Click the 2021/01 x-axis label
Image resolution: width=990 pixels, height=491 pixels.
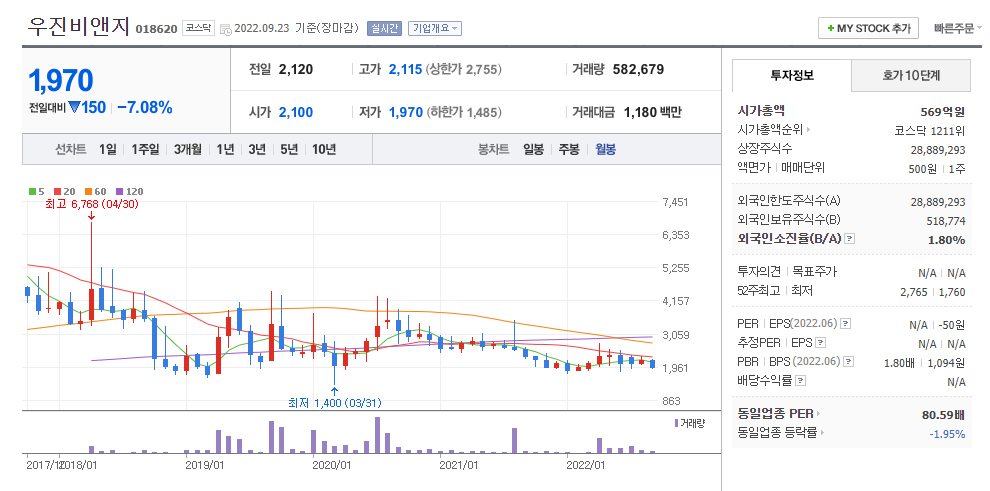pyautogui.click(x=460, y=465)
